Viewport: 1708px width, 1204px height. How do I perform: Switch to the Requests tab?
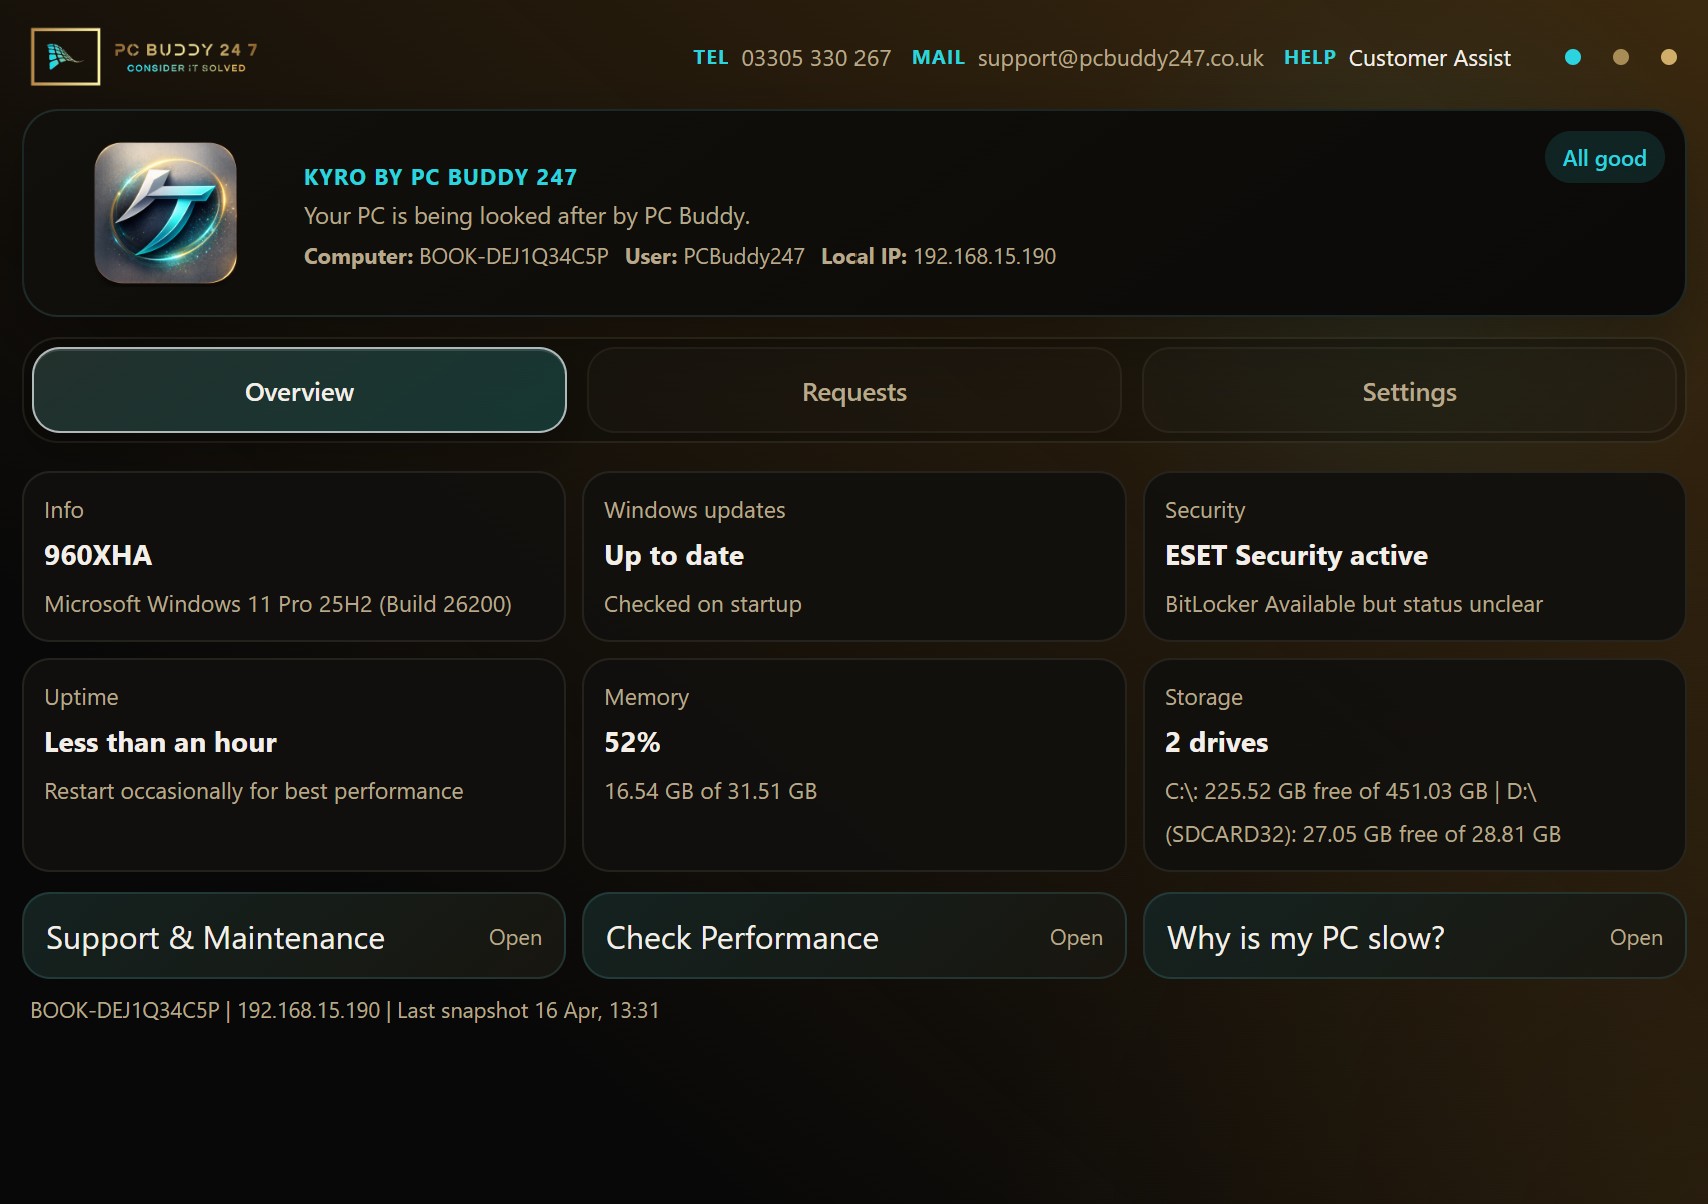click(853, 391)
